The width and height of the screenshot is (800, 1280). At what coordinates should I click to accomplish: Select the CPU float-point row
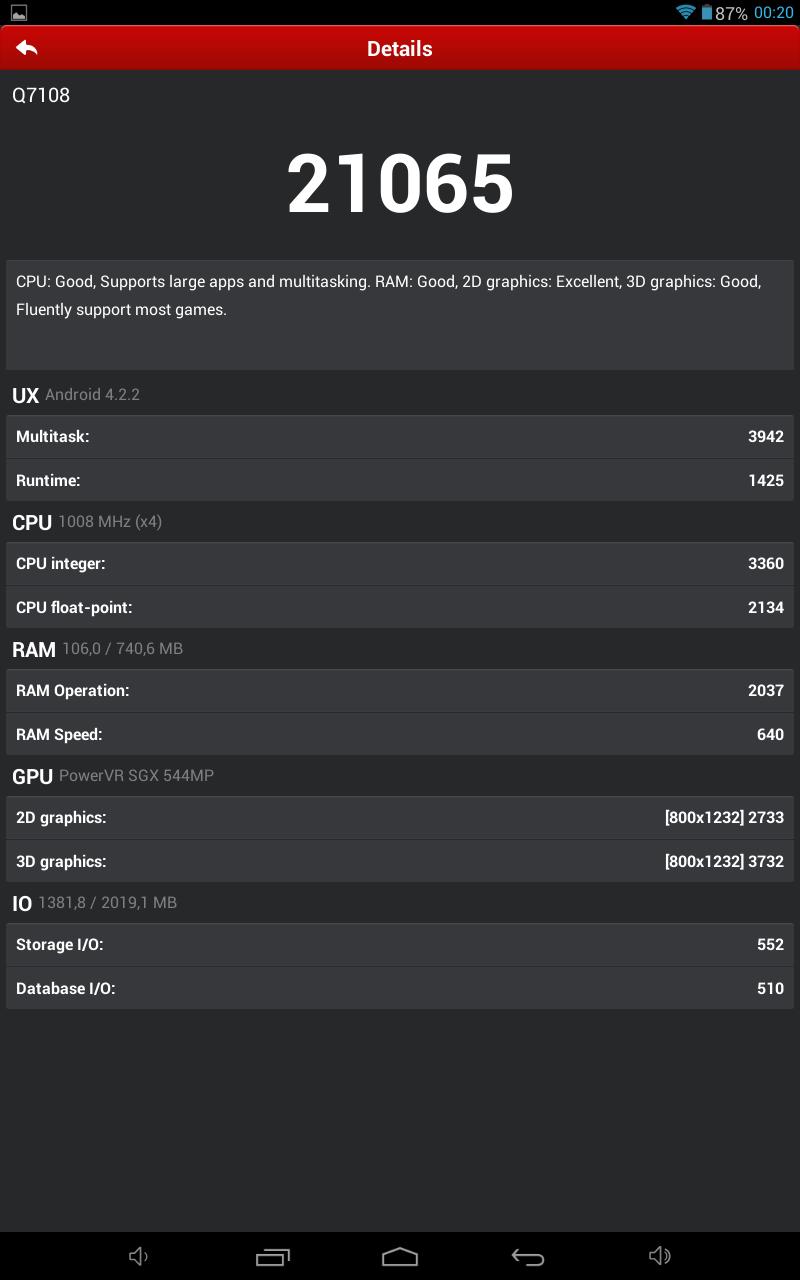tap(400, 608)
